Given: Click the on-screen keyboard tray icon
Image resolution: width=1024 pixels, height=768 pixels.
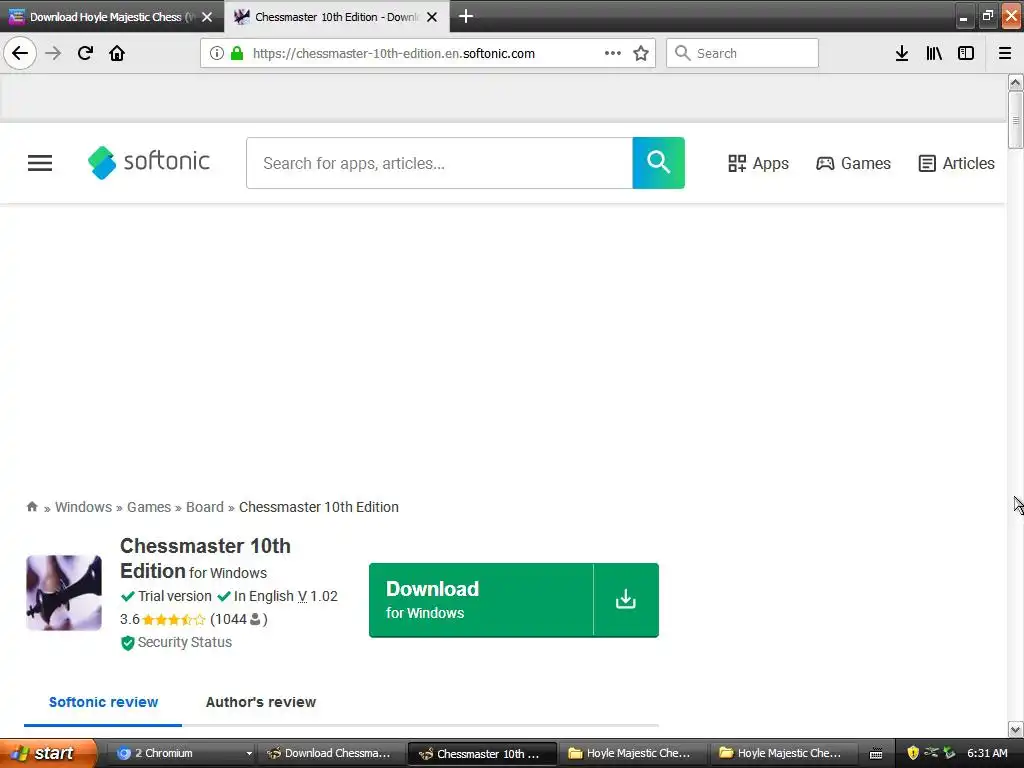Looking at the screenshot, I should pos(876,754).
